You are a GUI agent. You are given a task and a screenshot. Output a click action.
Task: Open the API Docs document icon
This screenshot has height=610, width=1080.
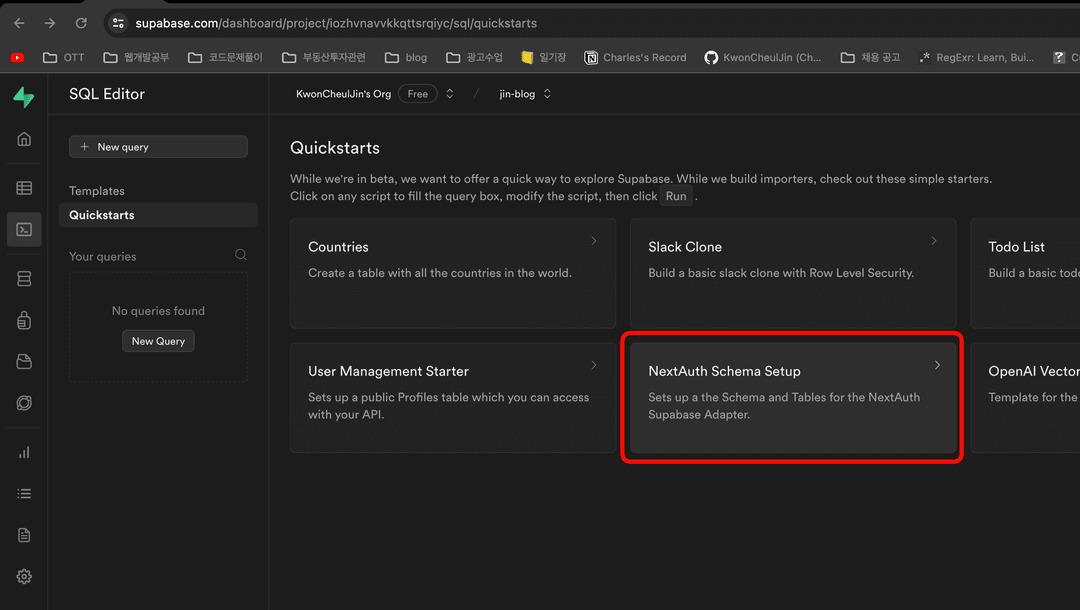click(24, 535)
